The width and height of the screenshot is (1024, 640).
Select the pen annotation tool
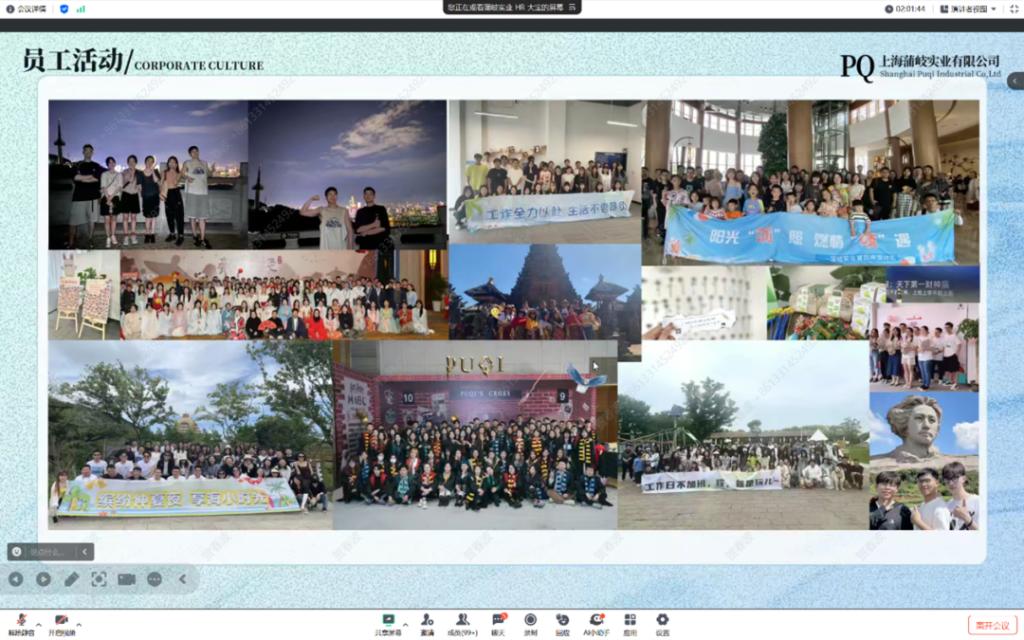[71, 579]
